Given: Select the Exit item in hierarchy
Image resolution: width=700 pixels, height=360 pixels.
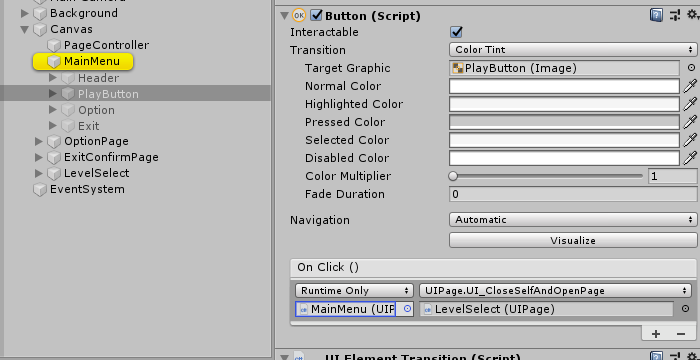Looking at the screenshot, I should [88, 126].
